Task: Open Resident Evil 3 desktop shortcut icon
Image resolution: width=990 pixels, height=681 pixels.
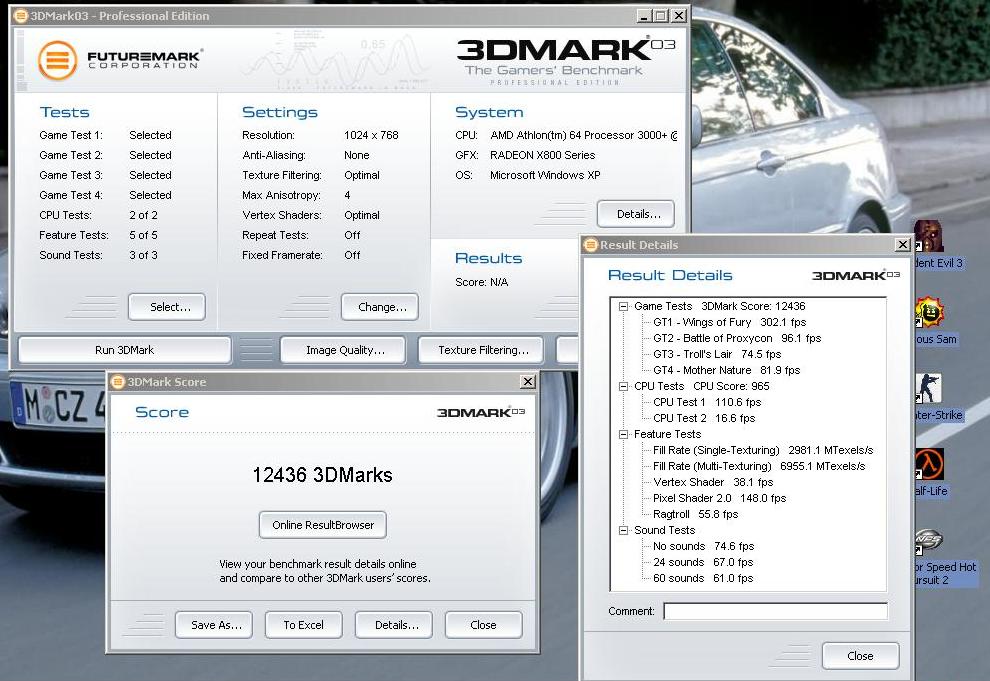Action: pyautogui.click(x=929, y=237)
